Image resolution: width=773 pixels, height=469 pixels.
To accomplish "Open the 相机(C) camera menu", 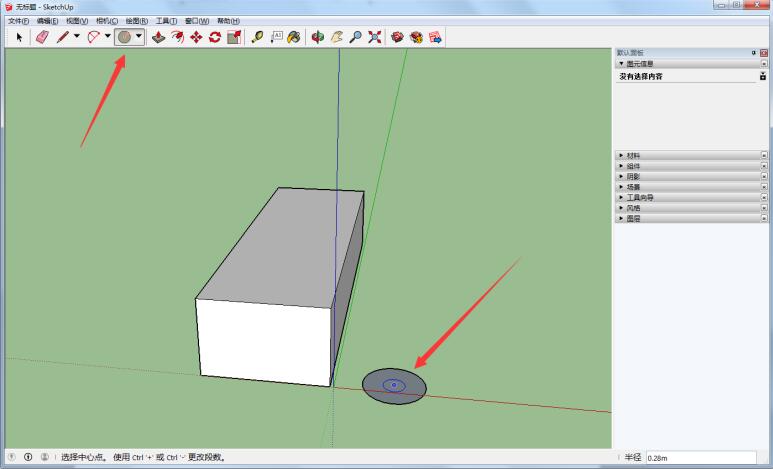I will tap(106, 21).
